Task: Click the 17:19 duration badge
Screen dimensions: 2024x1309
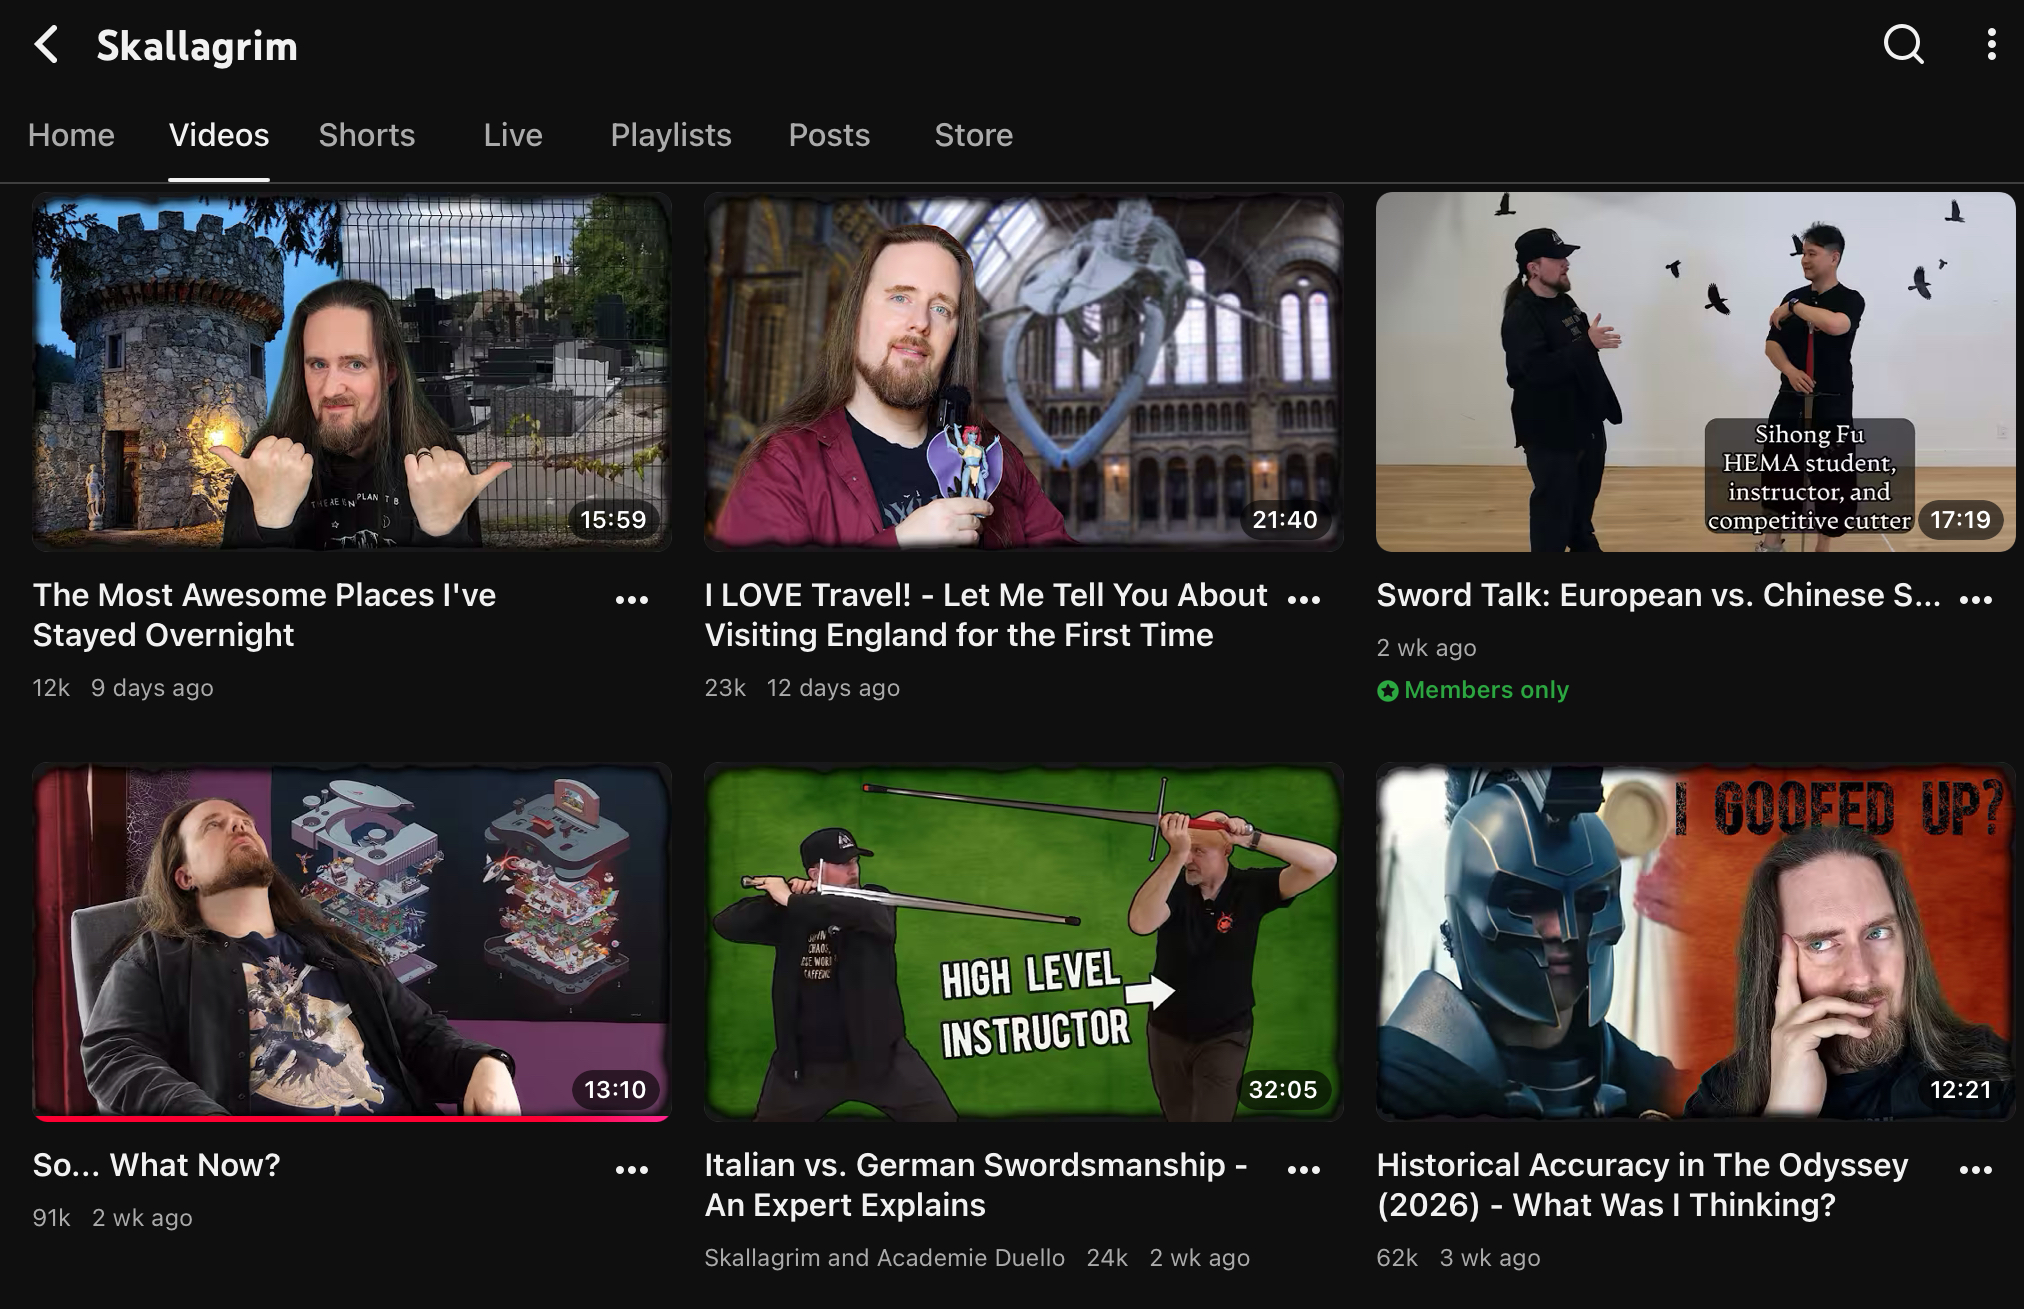Action: tap(1960, 520)
